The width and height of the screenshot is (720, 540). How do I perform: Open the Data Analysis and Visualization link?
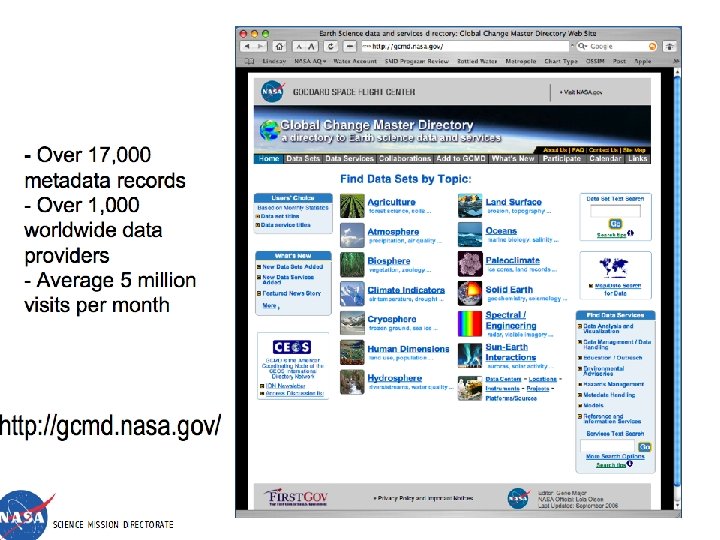(608, 328)
